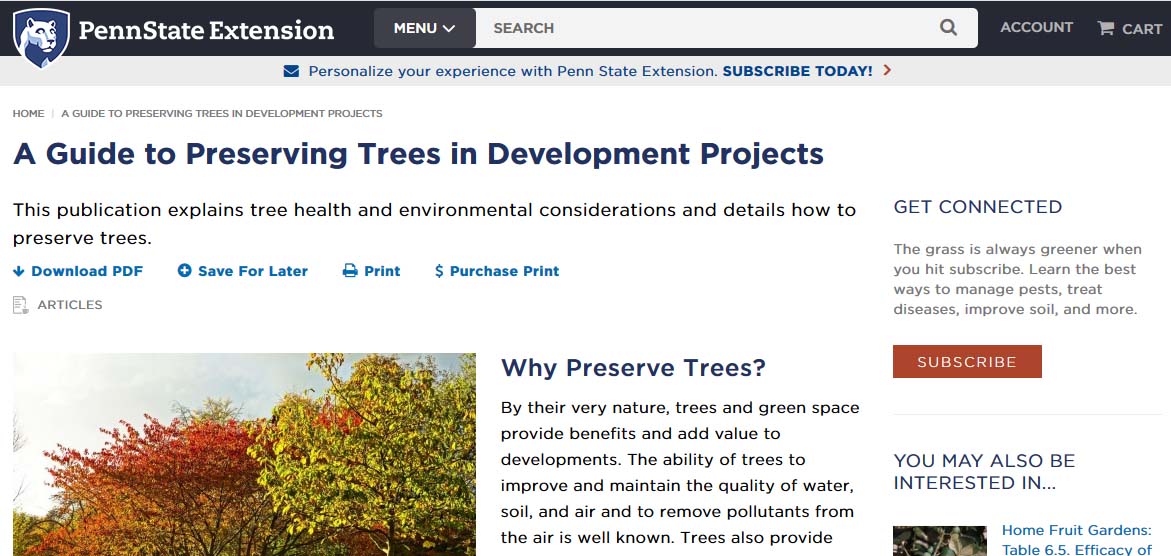Click the dollar sign Purchase Print icon

[439, 271]
